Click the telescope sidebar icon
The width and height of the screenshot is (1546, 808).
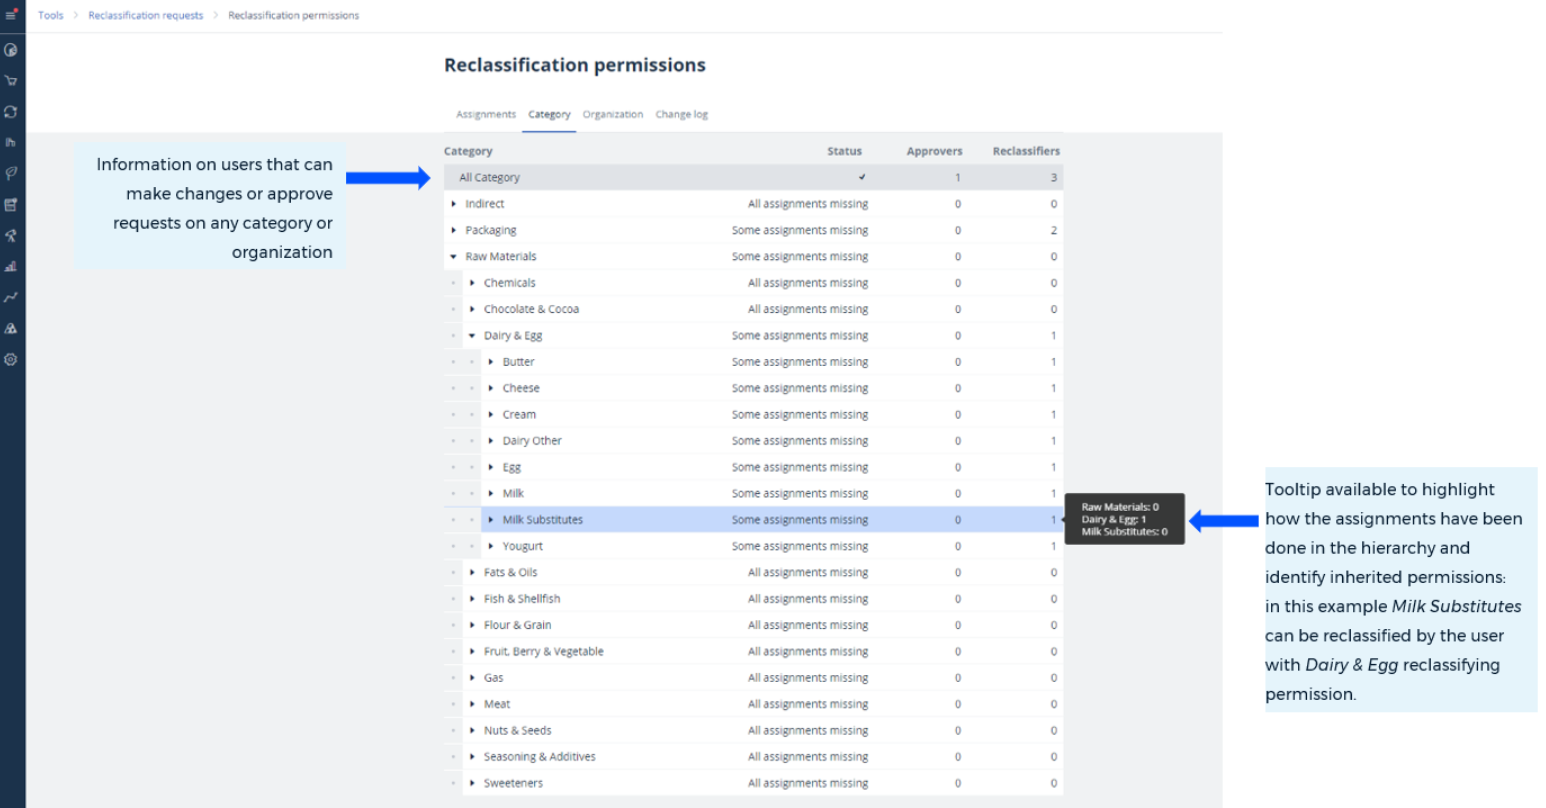tap(11, 236)
